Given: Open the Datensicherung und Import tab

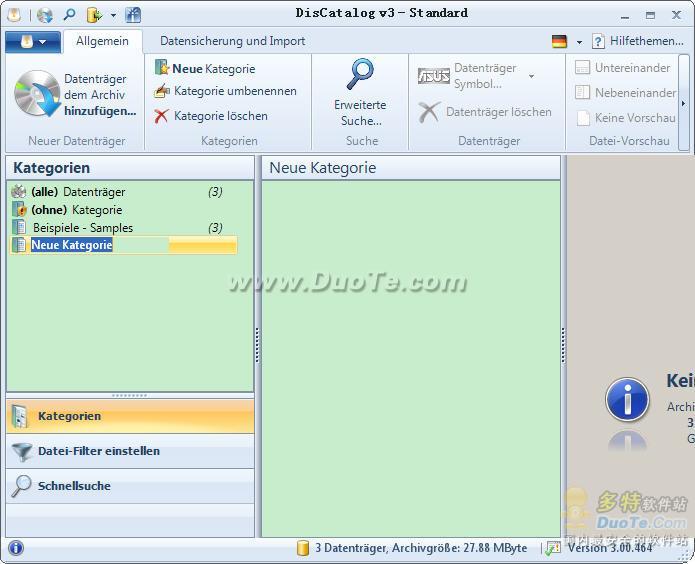Looking at the screenshot, I should pos(232,41).
